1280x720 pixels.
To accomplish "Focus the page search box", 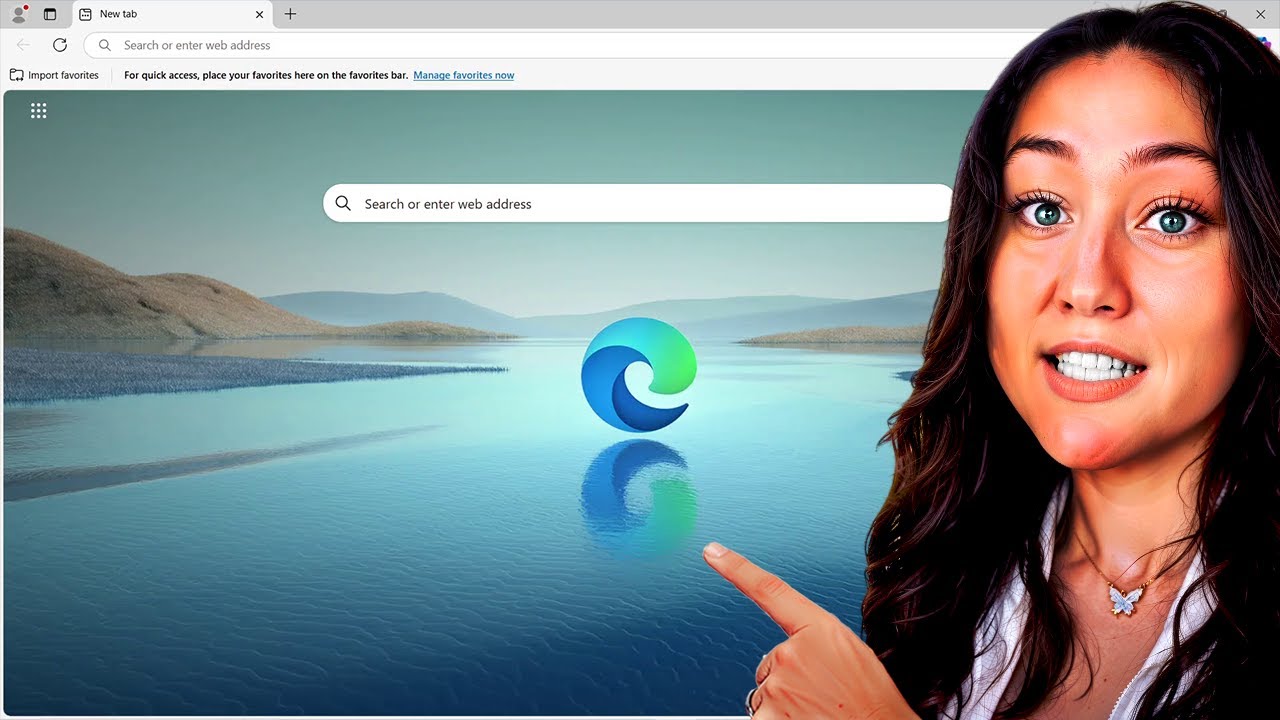I will [x=638, y=203].
